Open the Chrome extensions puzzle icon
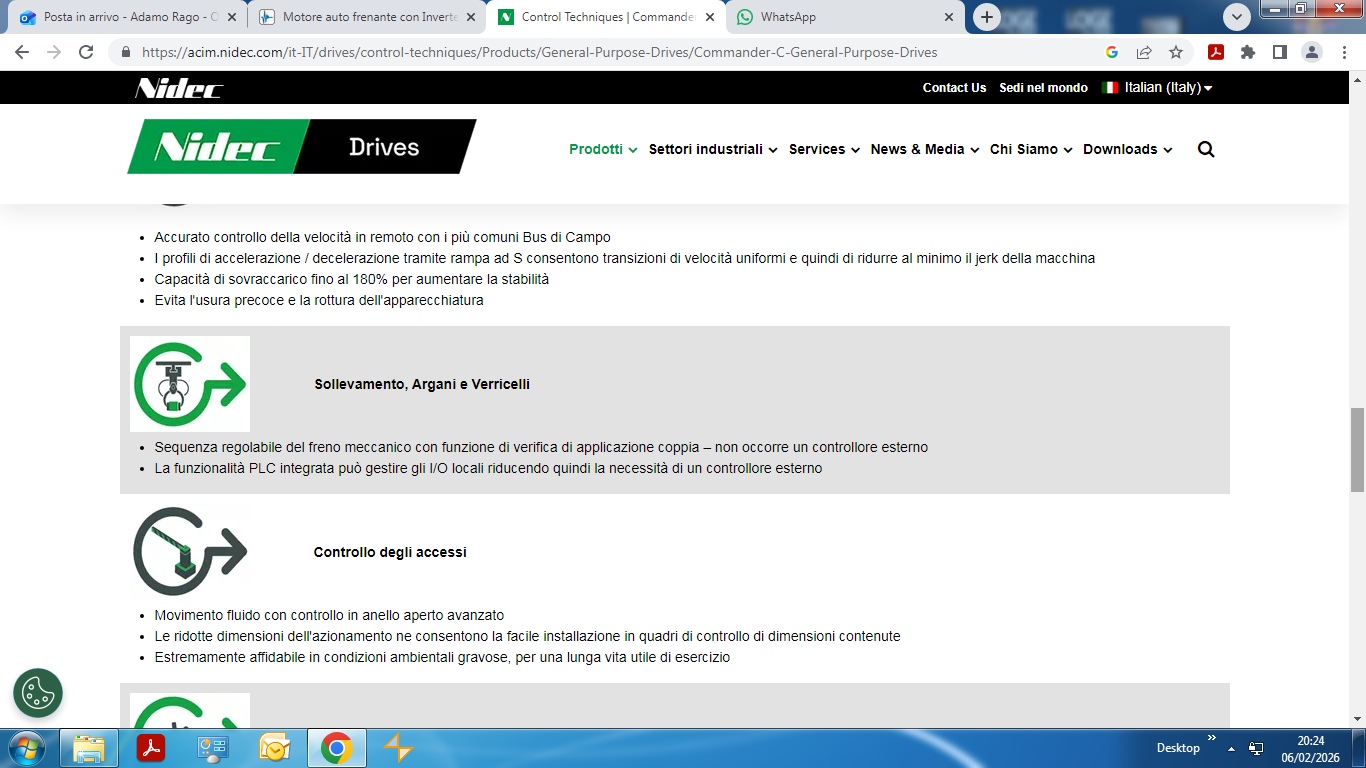 (1247, 52)
